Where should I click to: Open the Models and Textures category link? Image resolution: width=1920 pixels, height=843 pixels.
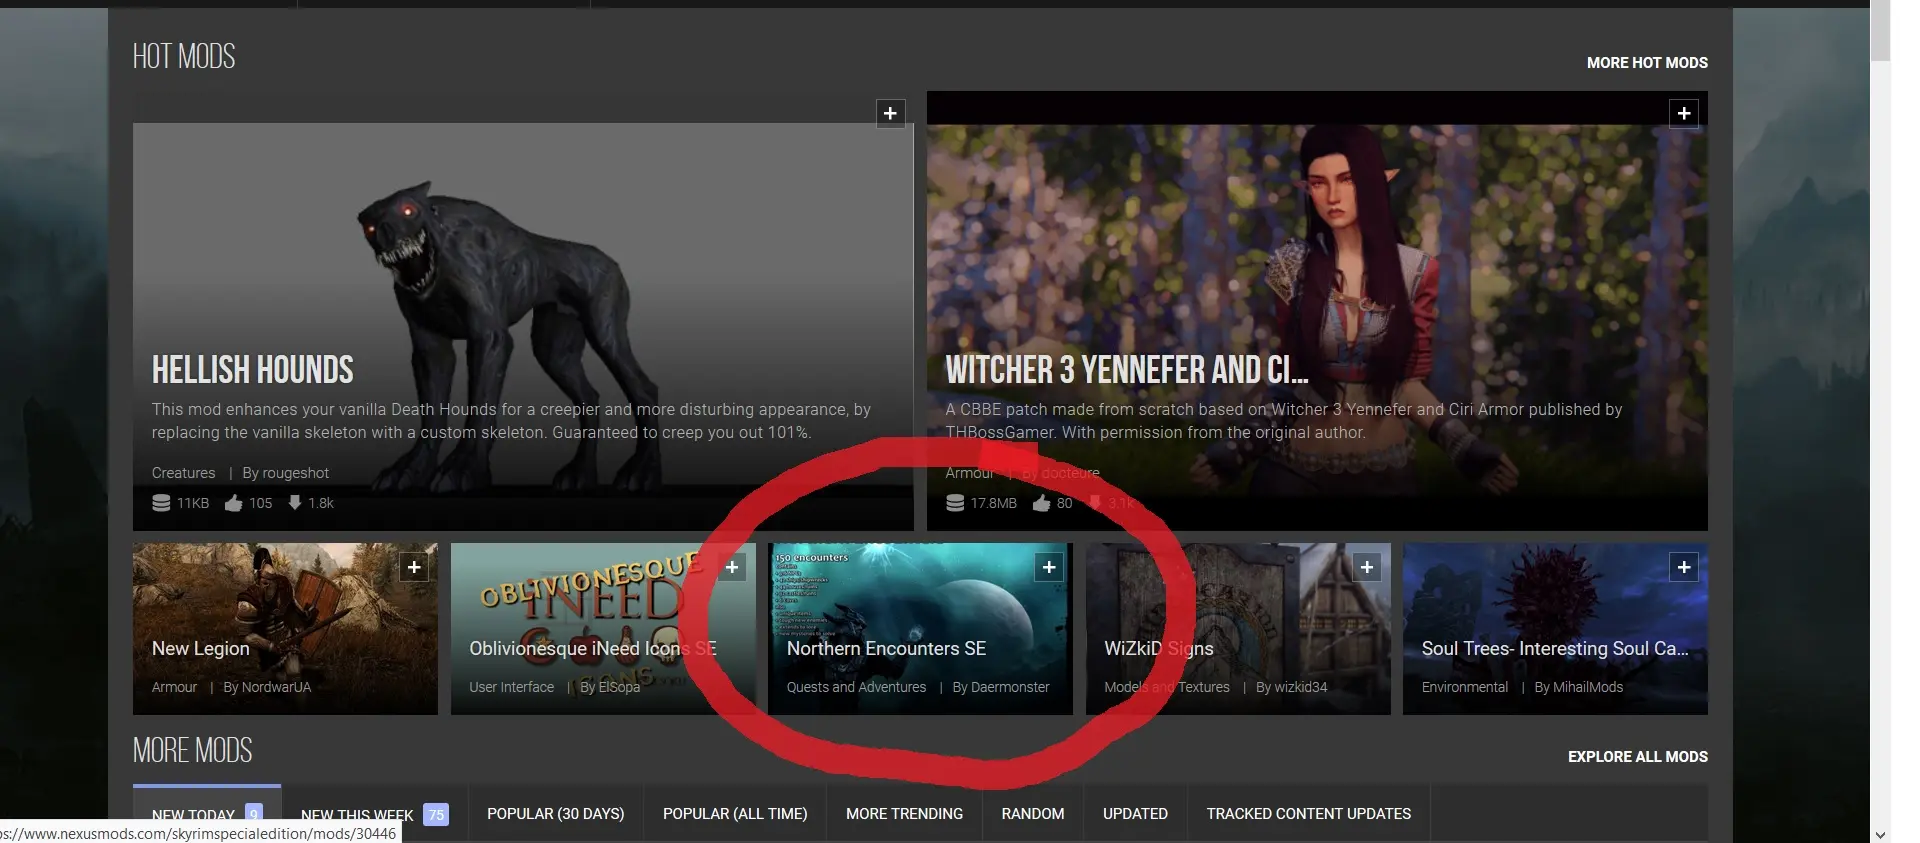point(1167,687)
